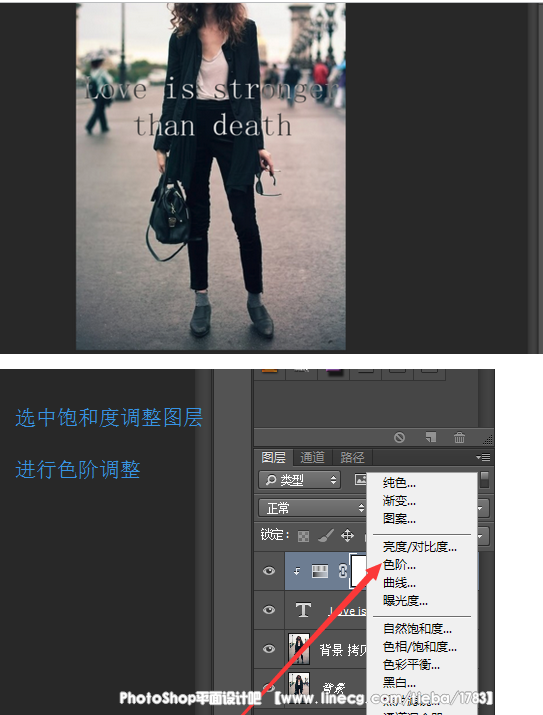Select the Love is text layer name

(348, 611)
